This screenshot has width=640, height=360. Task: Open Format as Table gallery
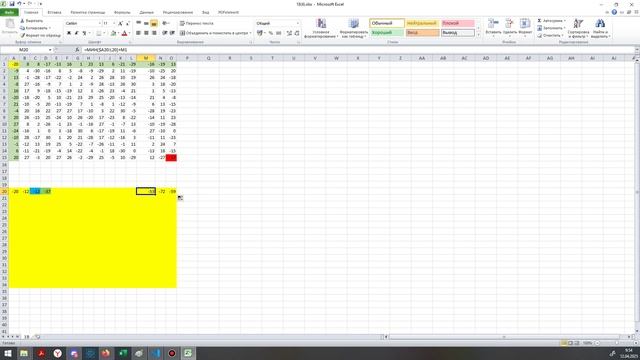pos(354,28)
